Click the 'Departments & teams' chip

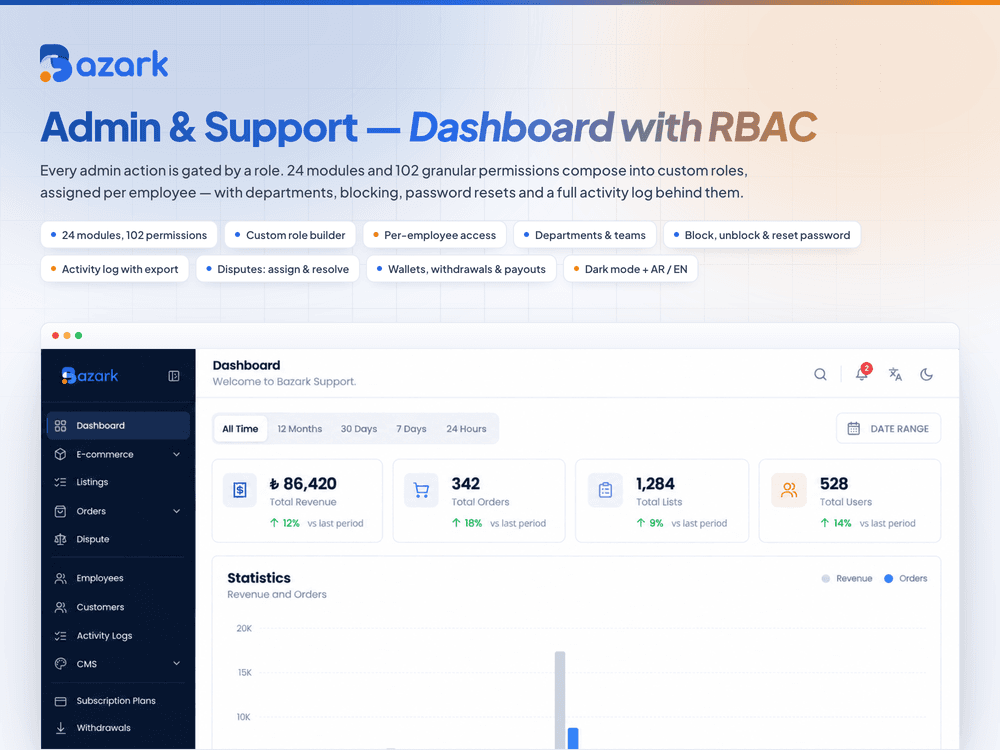[585, 235]
